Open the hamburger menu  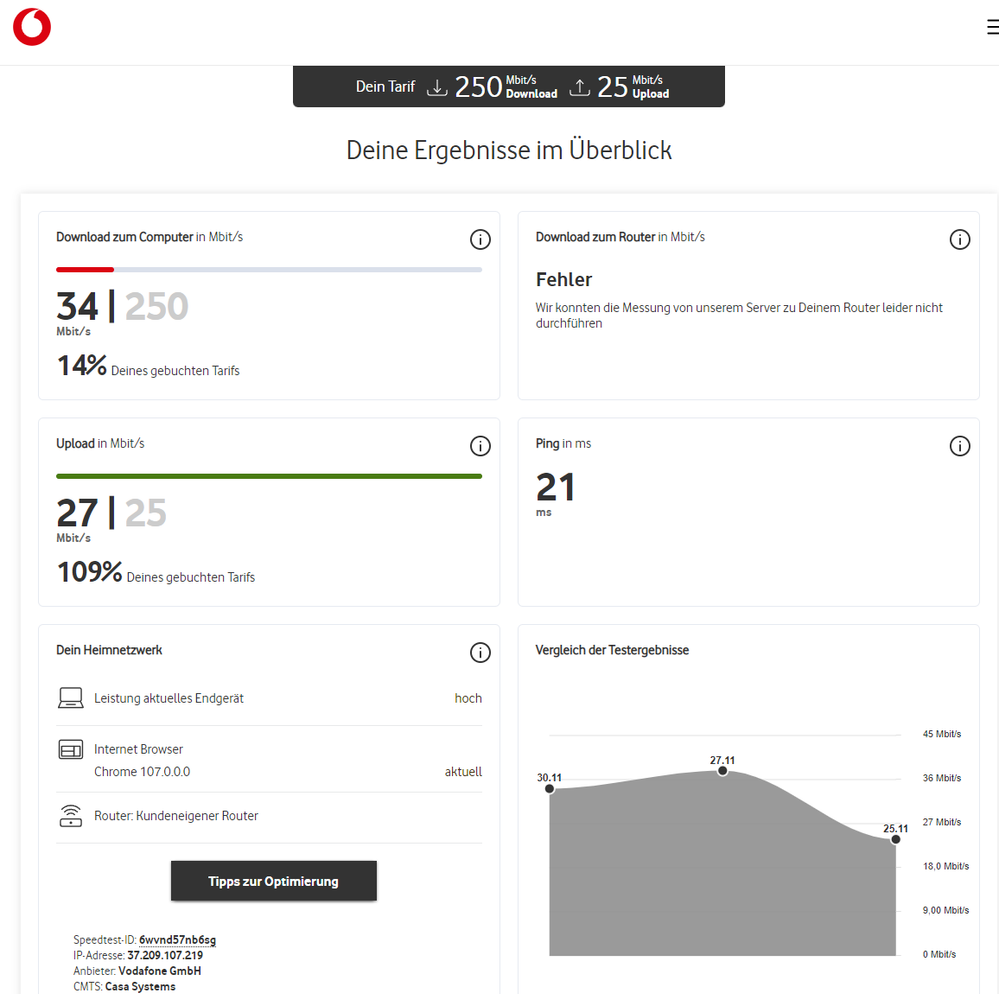point(993,27)
